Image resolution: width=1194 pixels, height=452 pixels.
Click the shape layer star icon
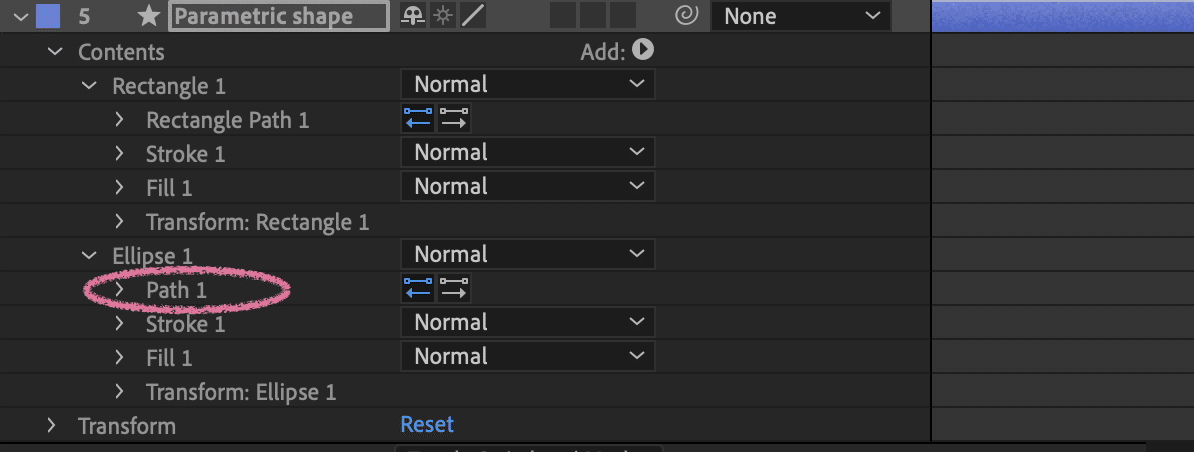coord(149,16)
